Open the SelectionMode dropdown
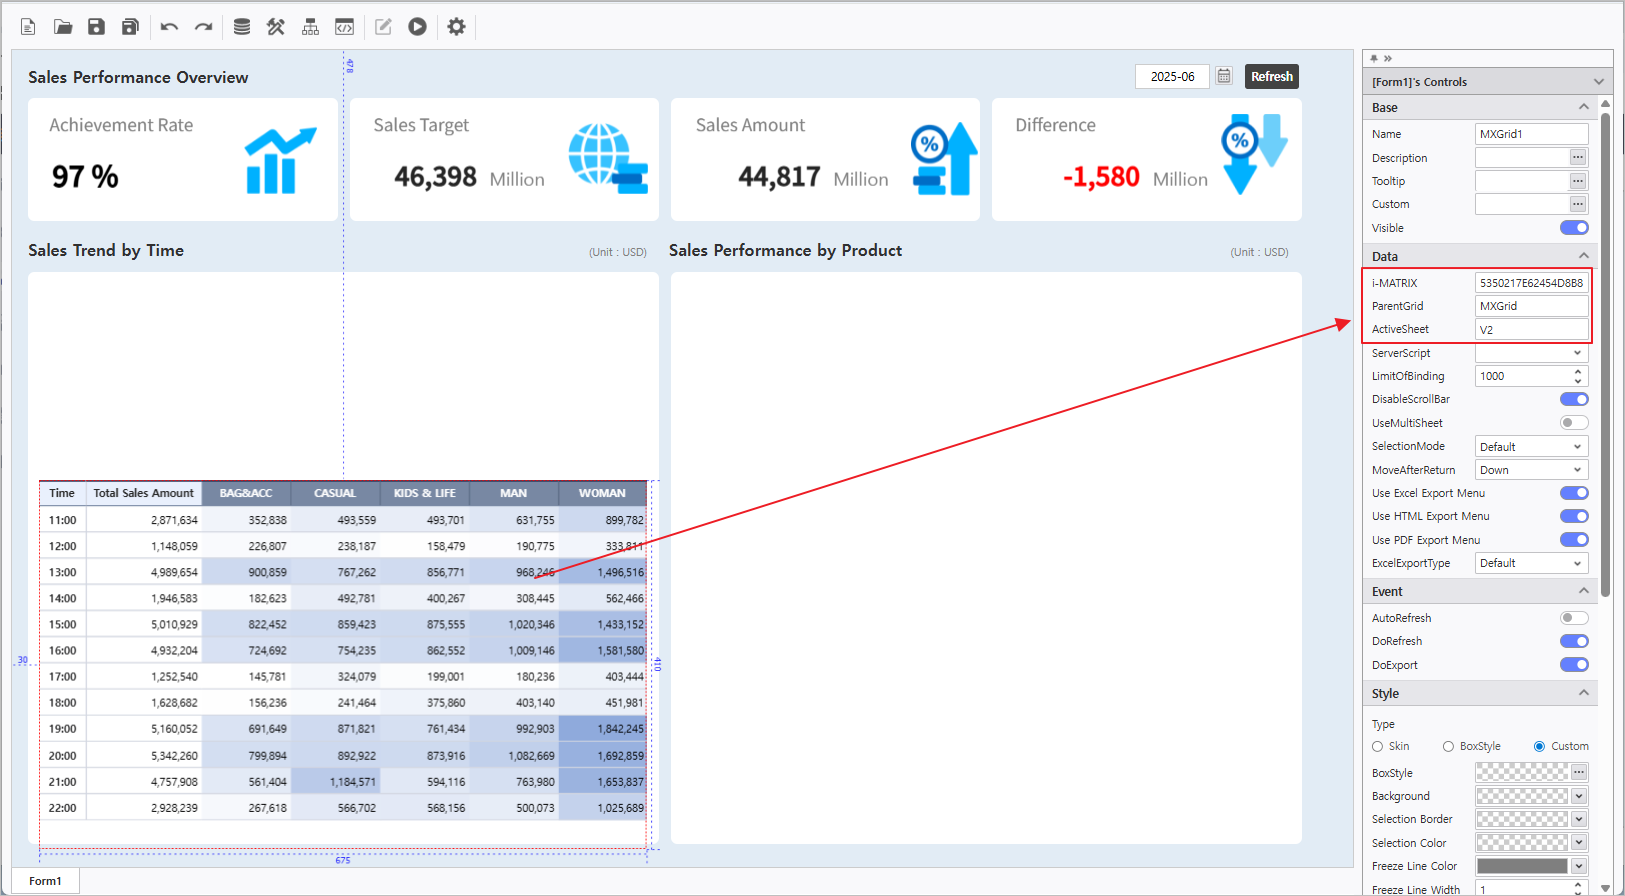The image size is (1625, 896). click(x=1531, y=447)
